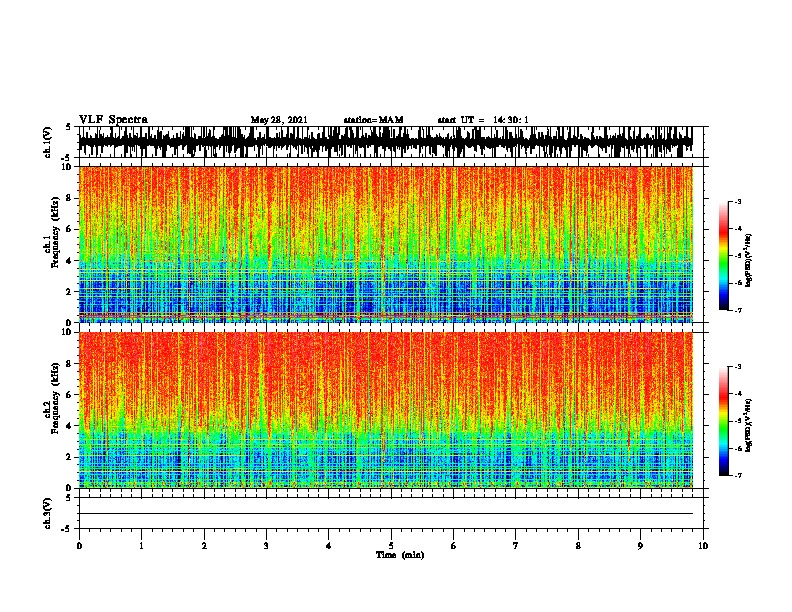Click the 'start UT = 14:30: 1' text
The width and height of the screenshot is (792, 612).
pyautogui.click(x=483, y=120)
